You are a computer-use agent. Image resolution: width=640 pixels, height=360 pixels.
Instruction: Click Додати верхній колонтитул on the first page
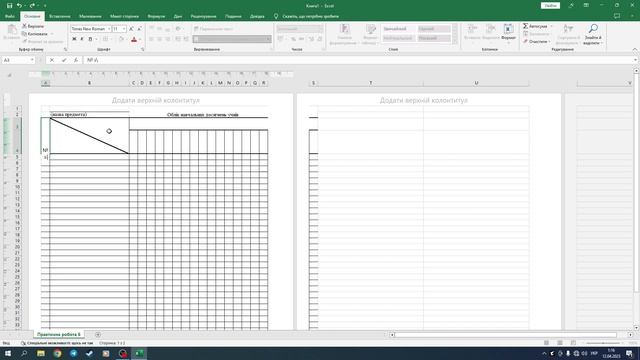pos(156,100)
